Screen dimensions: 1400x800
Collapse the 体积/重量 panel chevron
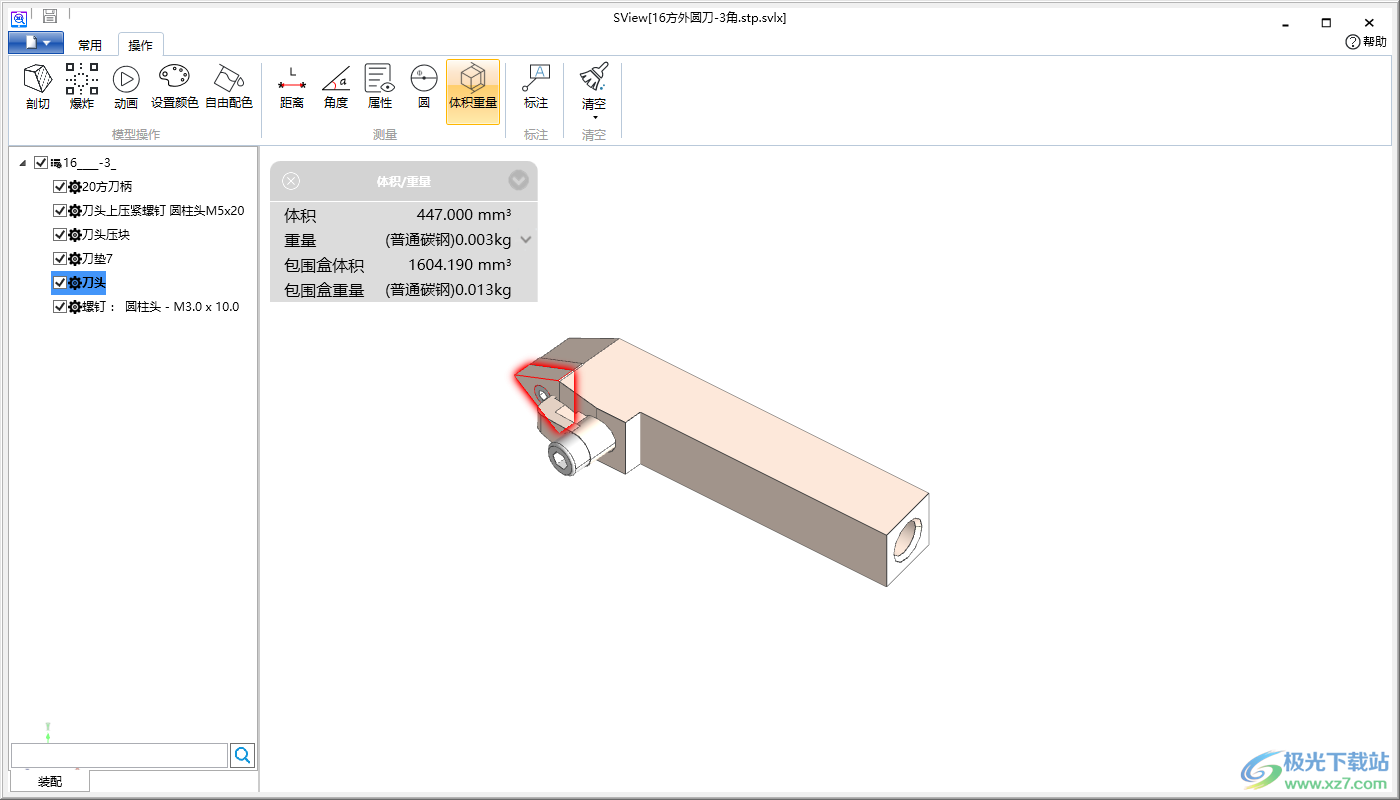(518, 180)
